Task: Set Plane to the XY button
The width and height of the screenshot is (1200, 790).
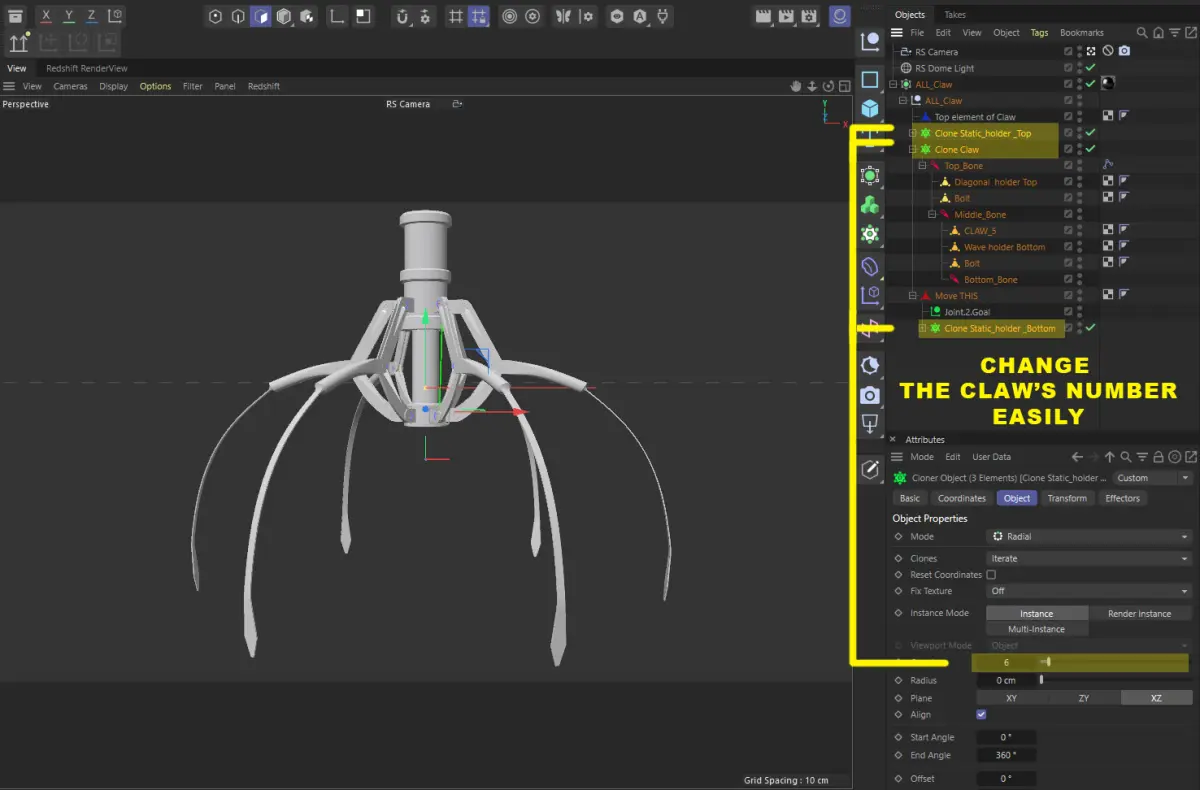Action: [x=1011, y=698]
